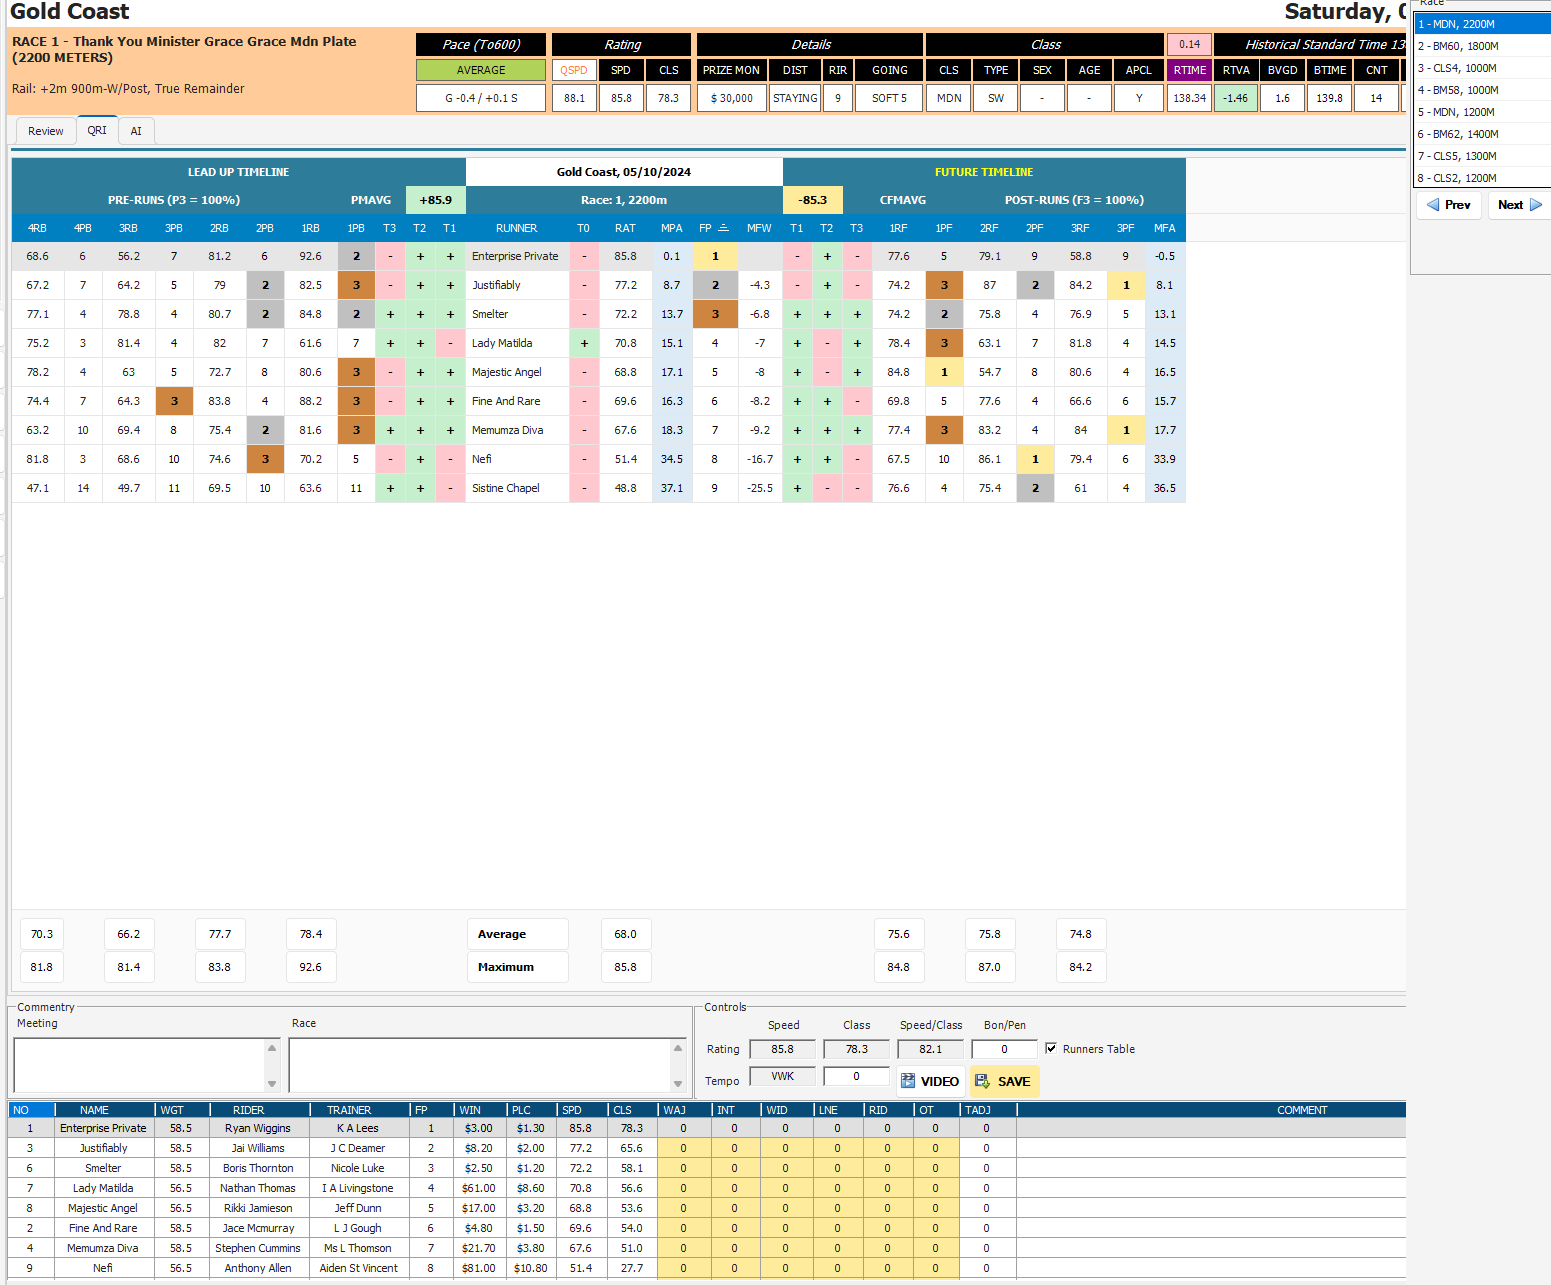This screenshot has width=1551, height=1285.
Task: Choose race 8 - CLS2, 1200M
Action: click(x=1457, y=178)
